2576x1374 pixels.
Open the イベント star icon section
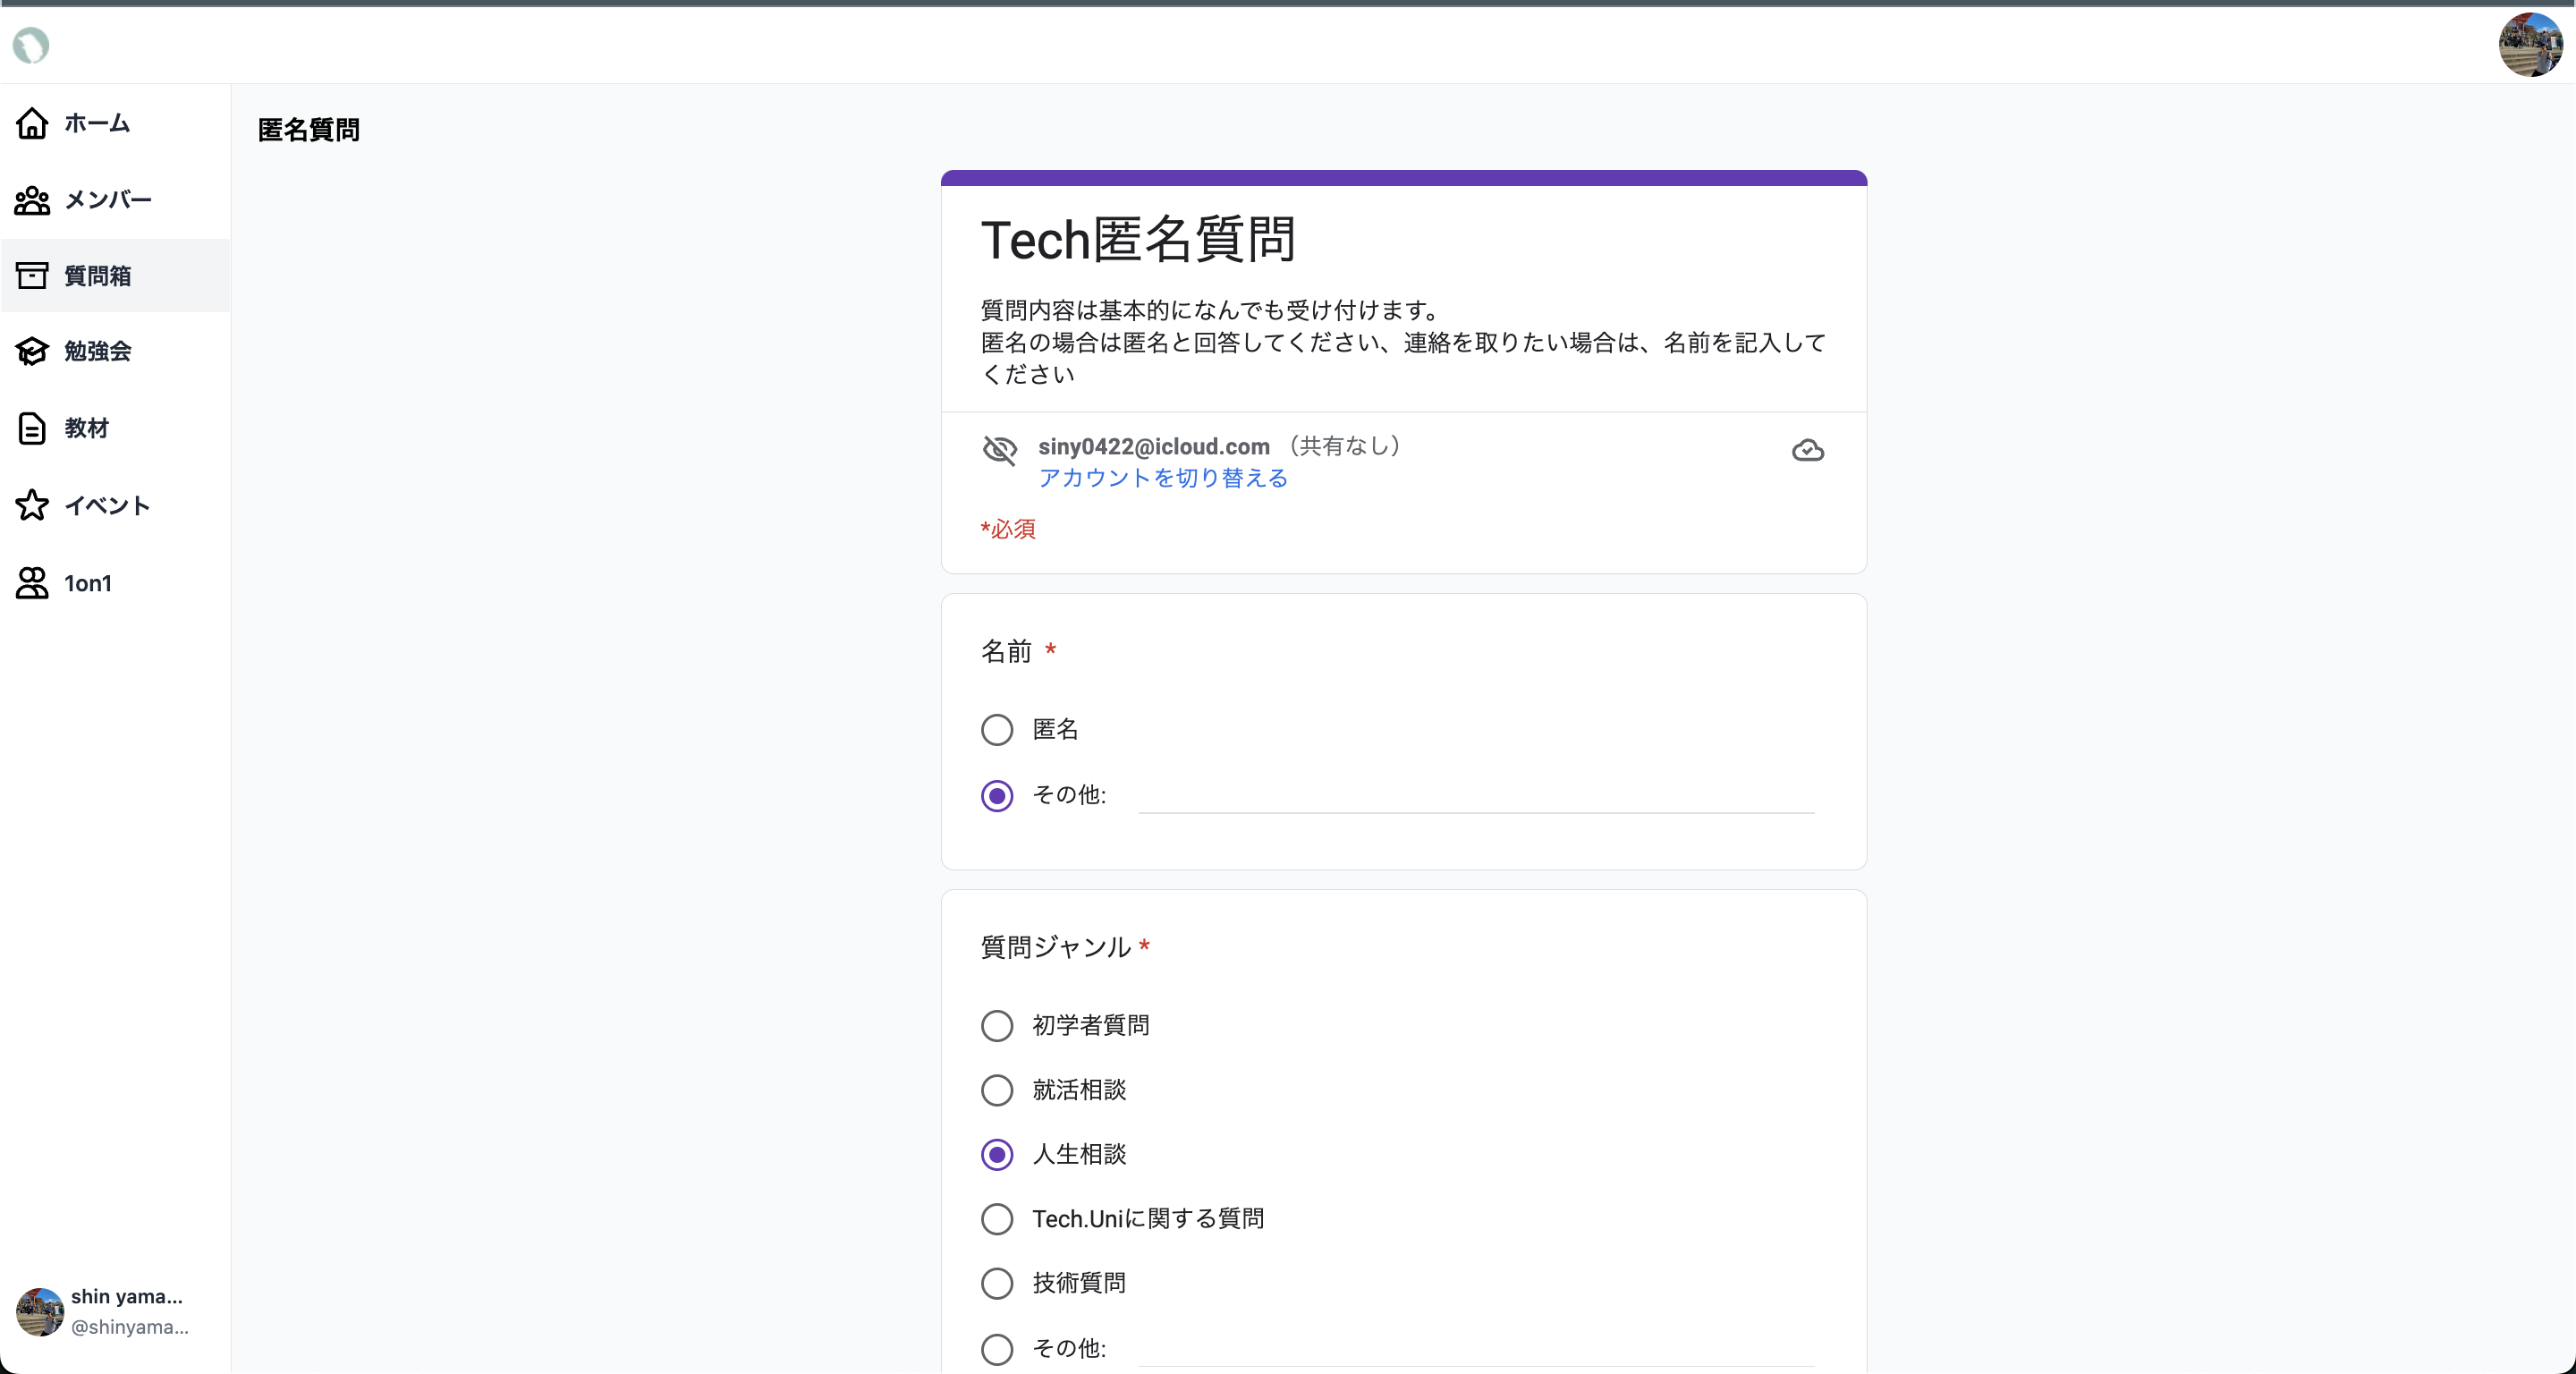coord(106,506)
